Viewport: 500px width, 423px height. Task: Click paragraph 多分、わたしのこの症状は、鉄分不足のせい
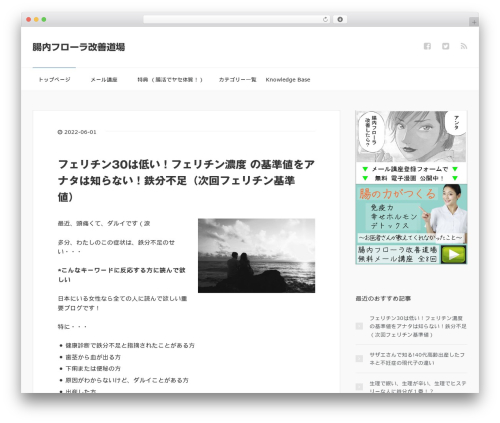116,247
